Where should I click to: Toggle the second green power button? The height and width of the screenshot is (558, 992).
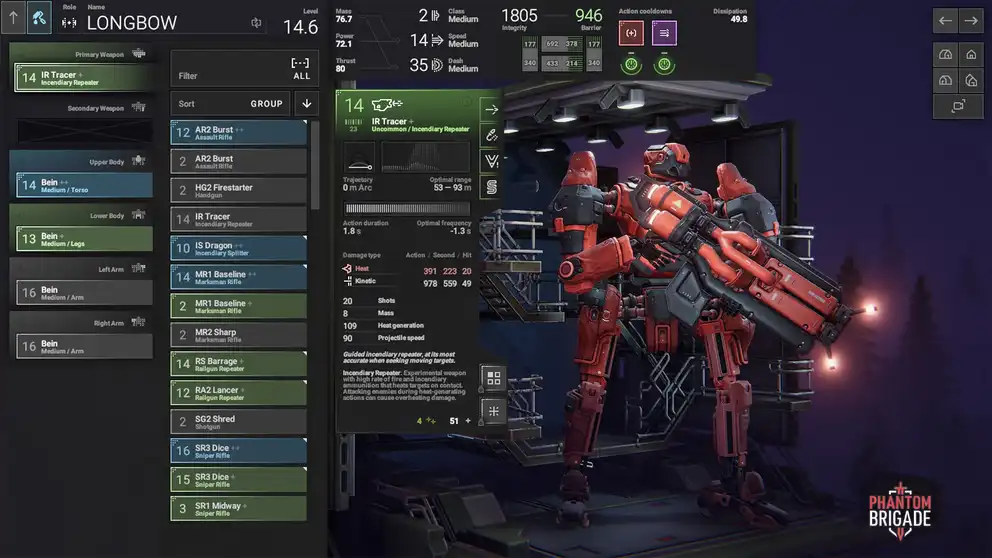(x=664, y=65)
